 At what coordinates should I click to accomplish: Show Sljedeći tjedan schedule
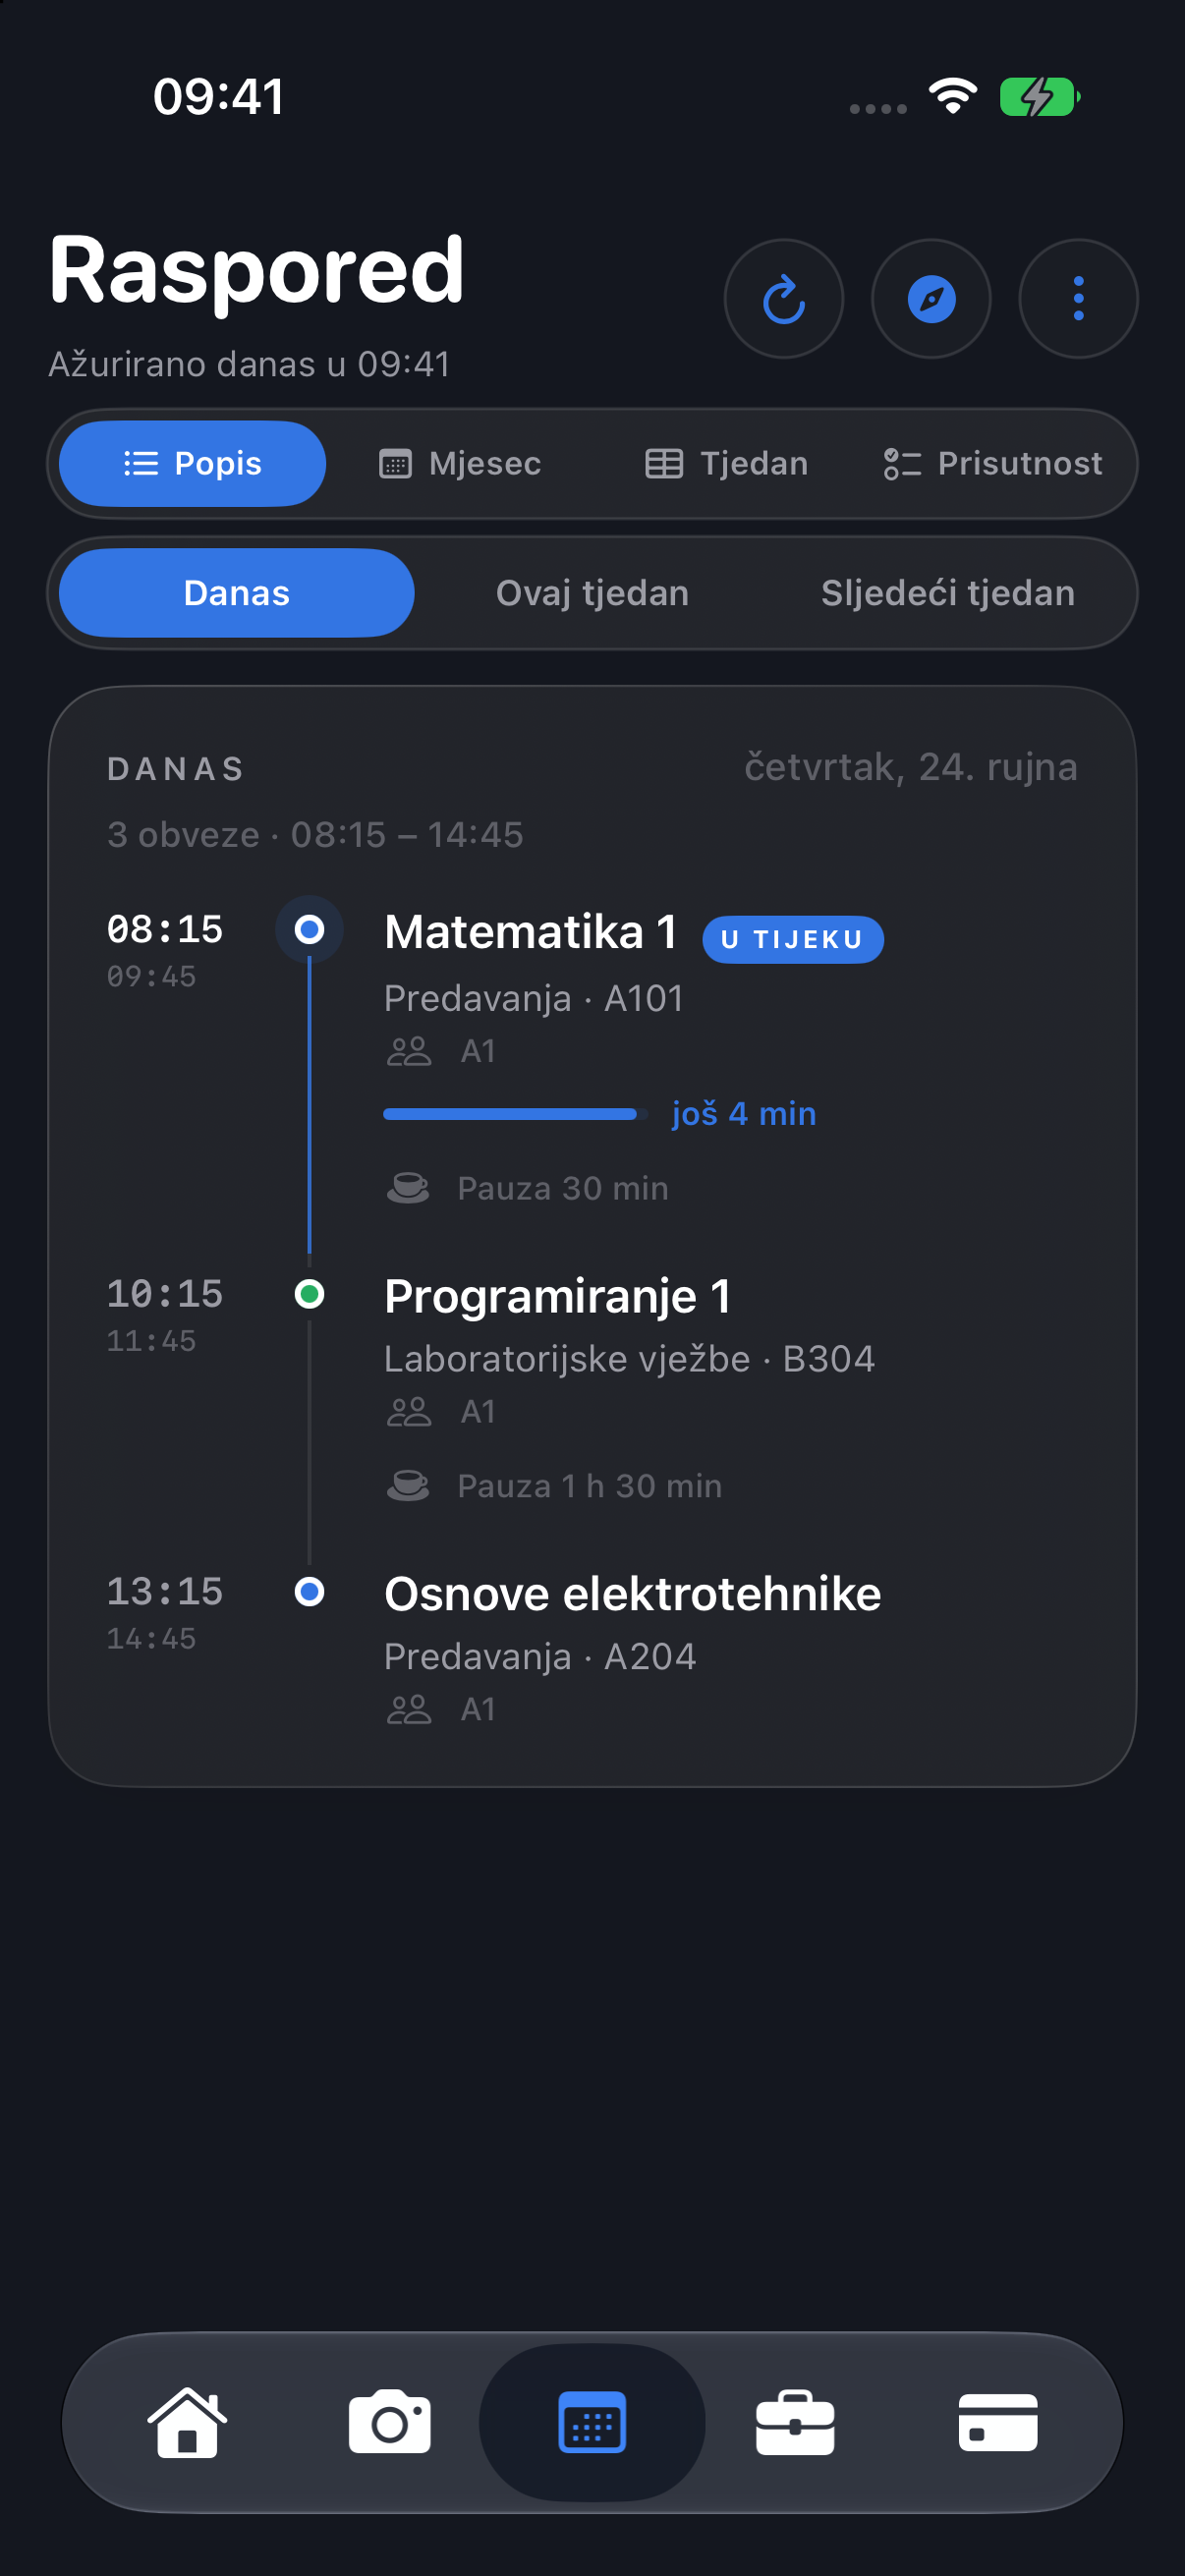click(948, 593)
